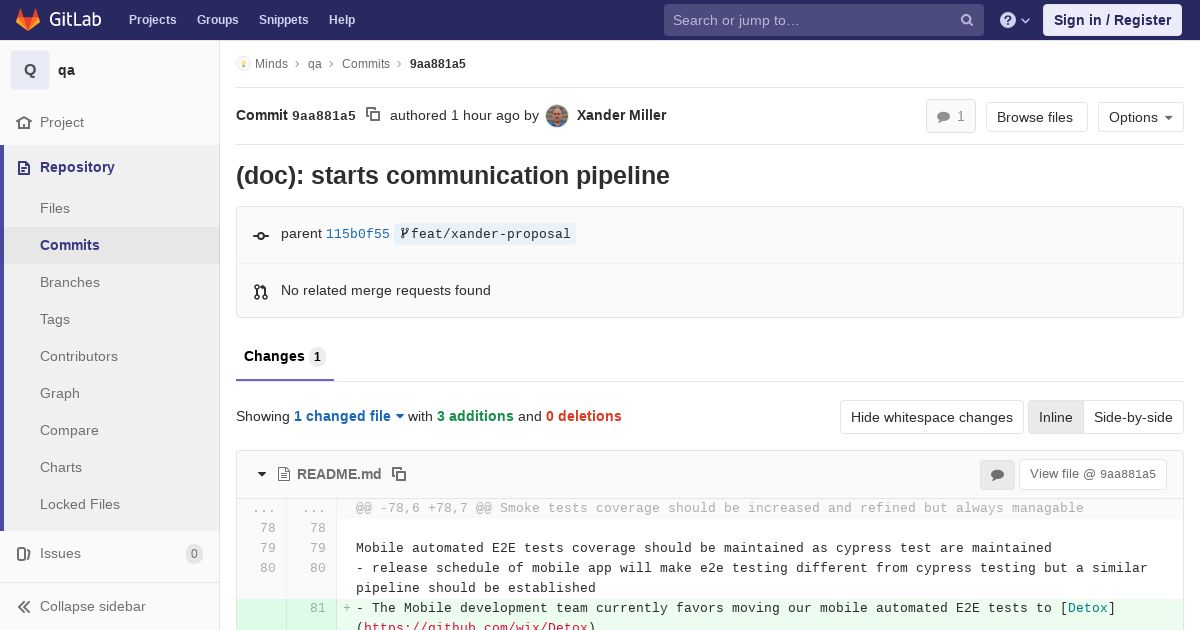Switch diff to Side-by-side view
The width and height of the screenshot is (1200, 630).
[x=1133, y=417]
